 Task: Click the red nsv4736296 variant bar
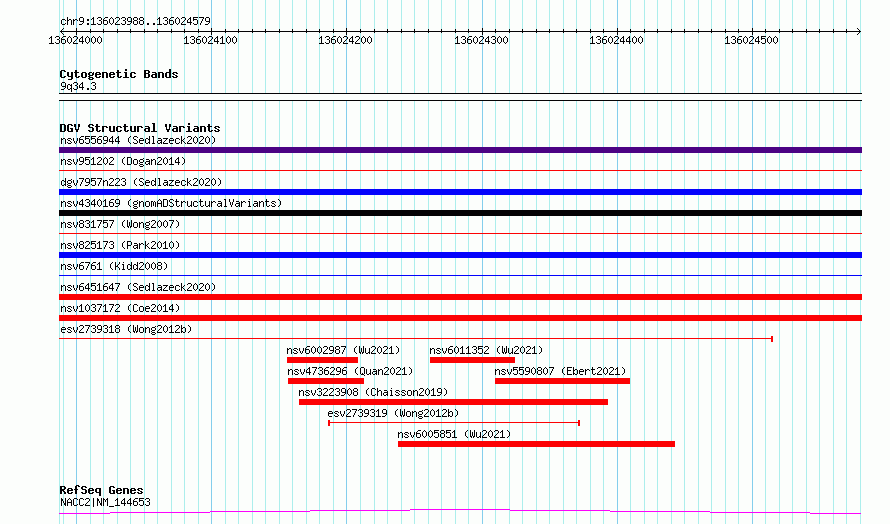point(326,381)
